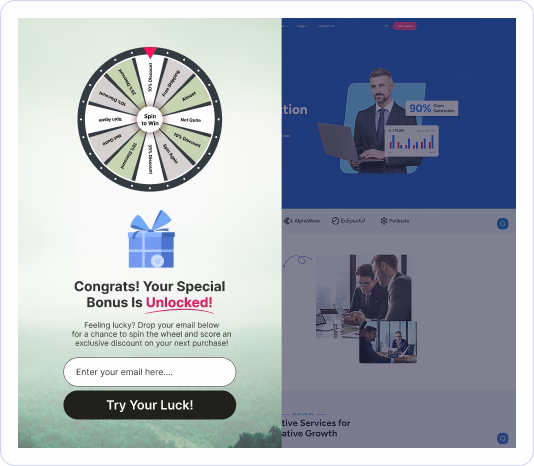Open the Contact Us menu item
This screenshot has height=466, width=534.
[326, 26]
